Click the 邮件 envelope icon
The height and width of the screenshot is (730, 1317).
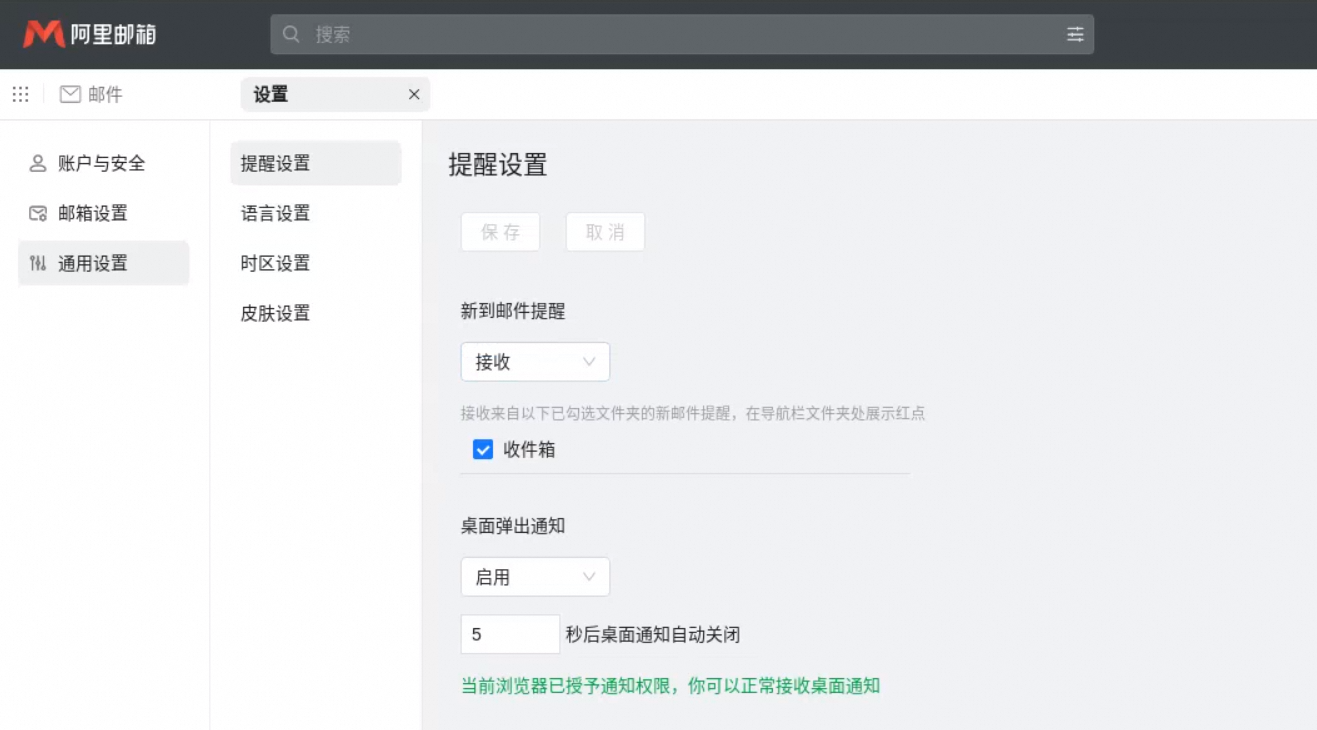(x=70, y=94)
